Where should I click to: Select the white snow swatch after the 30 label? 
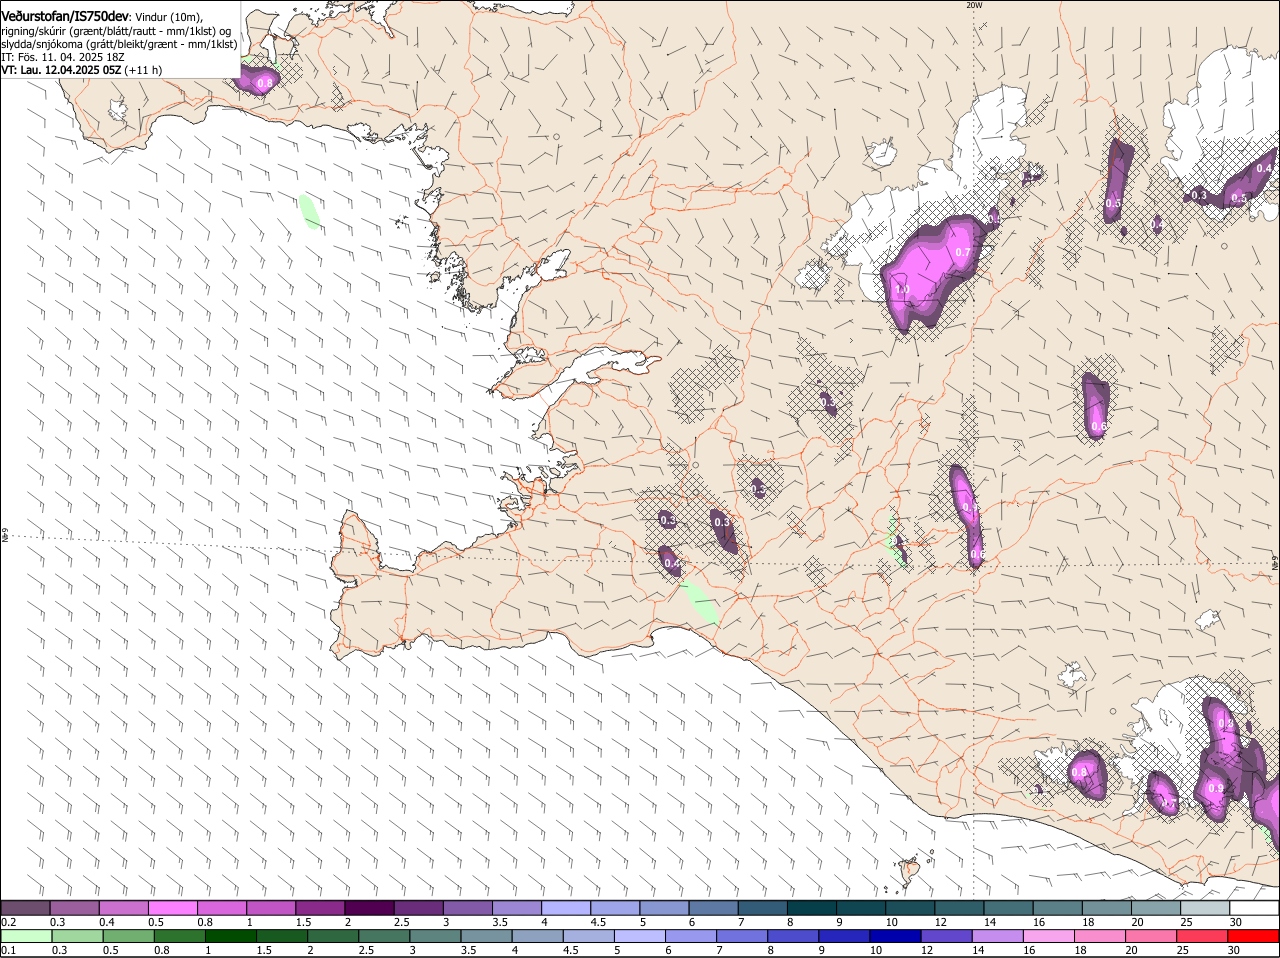coord(1255,907)
